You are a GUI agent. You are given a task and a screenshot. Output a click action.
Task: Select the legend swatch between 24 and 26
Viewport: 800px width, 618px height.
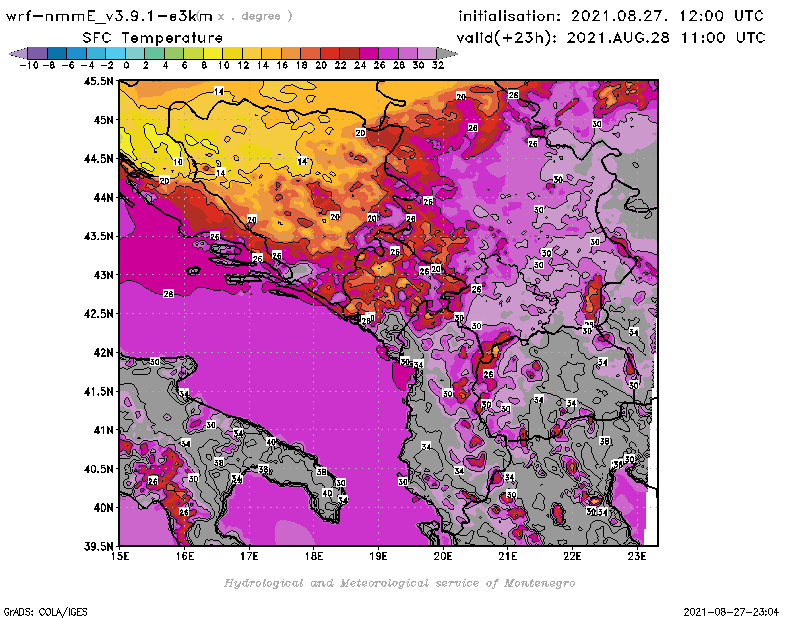click(368, 53)
